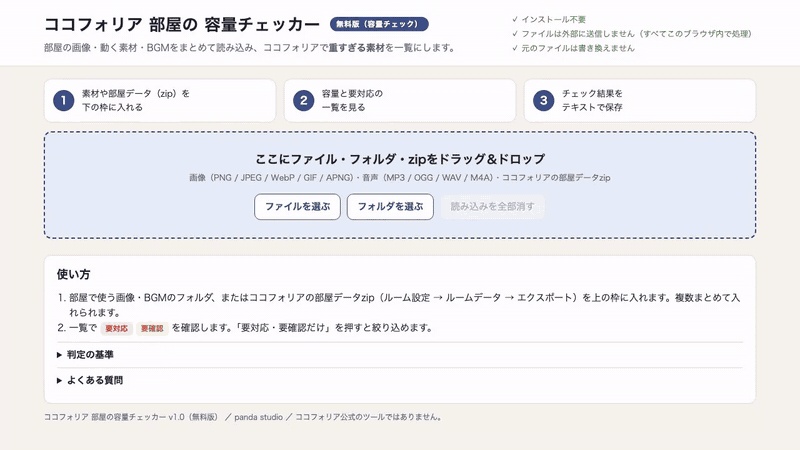Screen dimensions: 800x450
Task: Click the インストール不要 checkmark line
Action: (548, 19)
